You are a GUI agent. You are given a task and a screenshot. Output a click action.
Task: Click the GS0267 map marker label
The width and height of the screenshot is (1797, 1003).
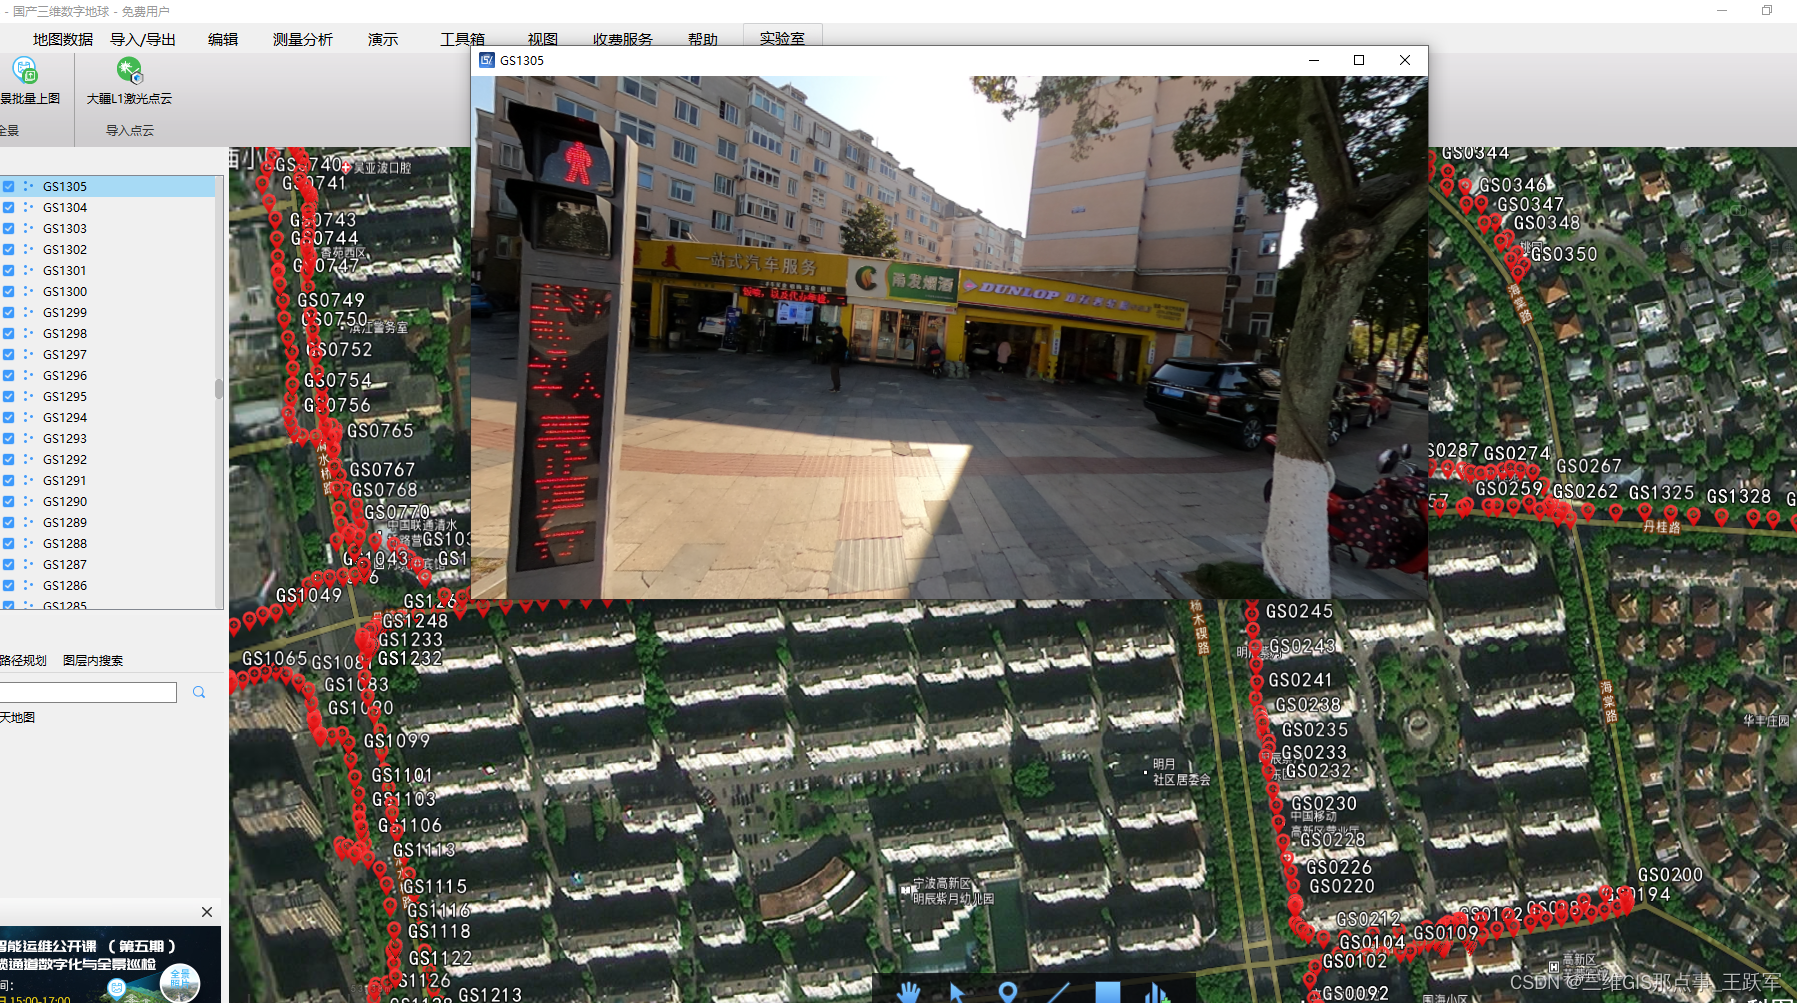tap(1589, 467)
